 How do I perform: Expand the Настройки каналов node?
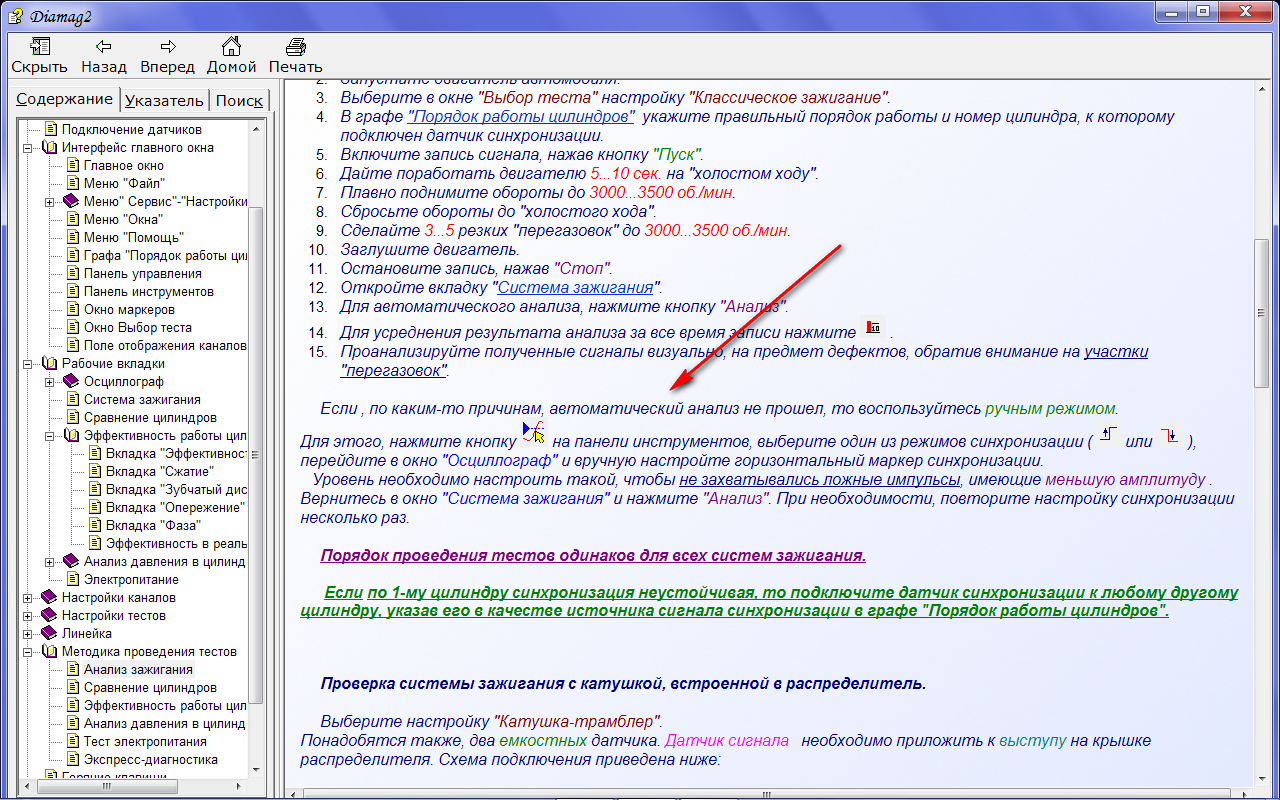(x=29, y=598)
